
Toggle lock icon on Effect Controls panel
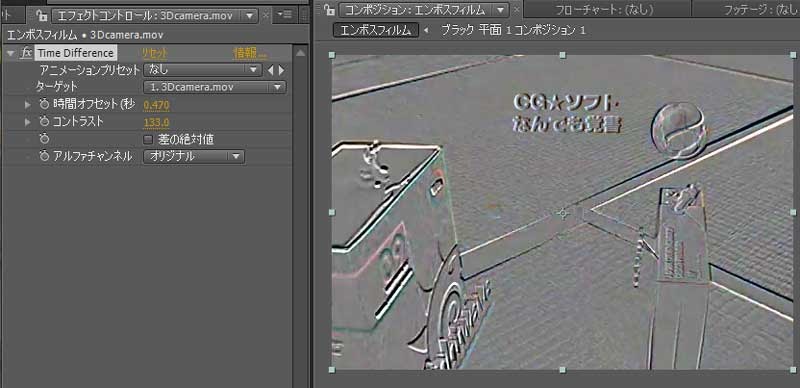[x=41, y=16]
